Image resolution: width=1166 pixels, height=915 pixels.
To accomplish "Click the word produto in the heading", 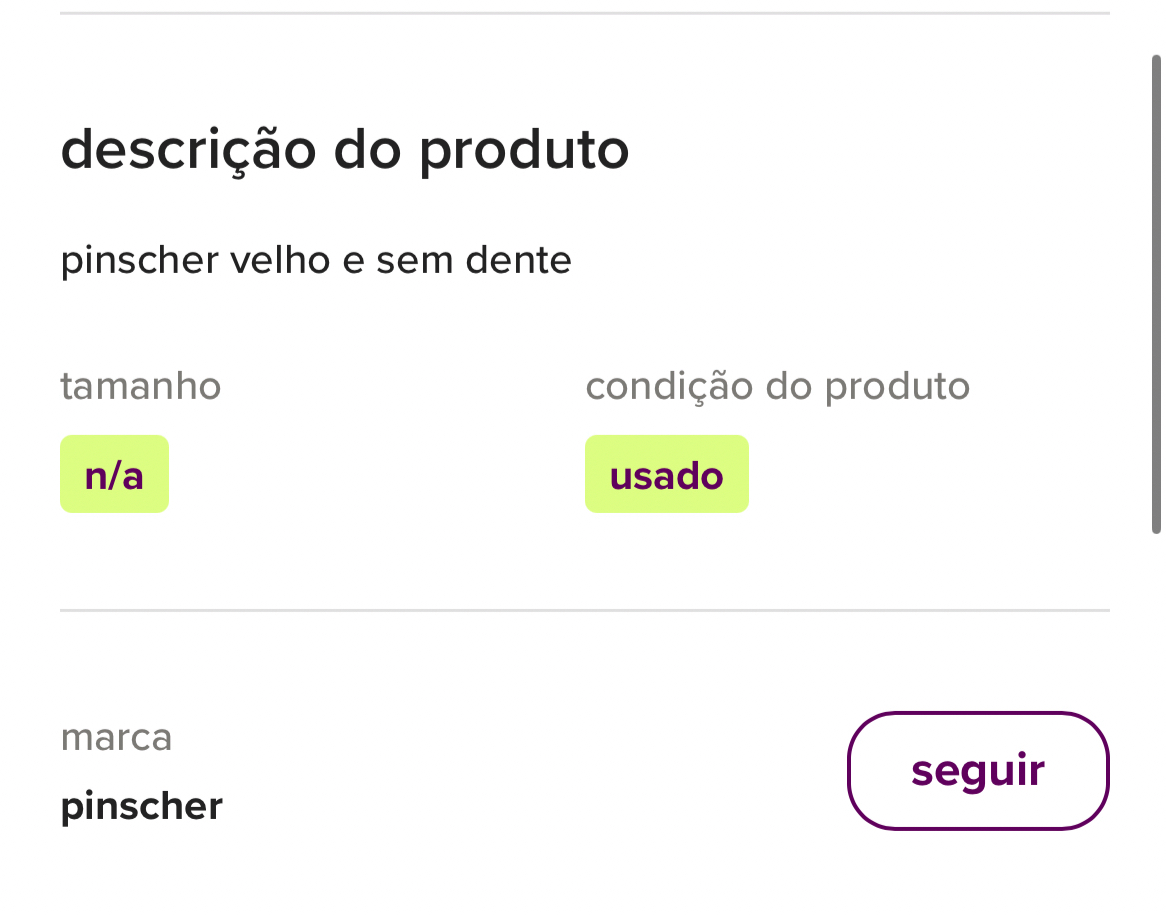I will point(524,152).
